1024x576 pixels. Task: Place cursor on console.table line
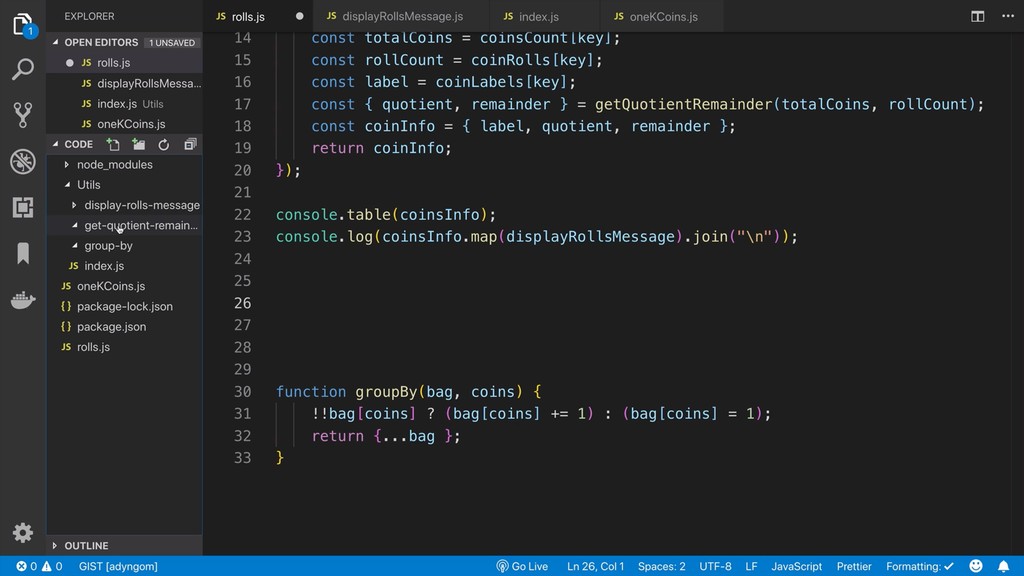(x=385, y=214)
